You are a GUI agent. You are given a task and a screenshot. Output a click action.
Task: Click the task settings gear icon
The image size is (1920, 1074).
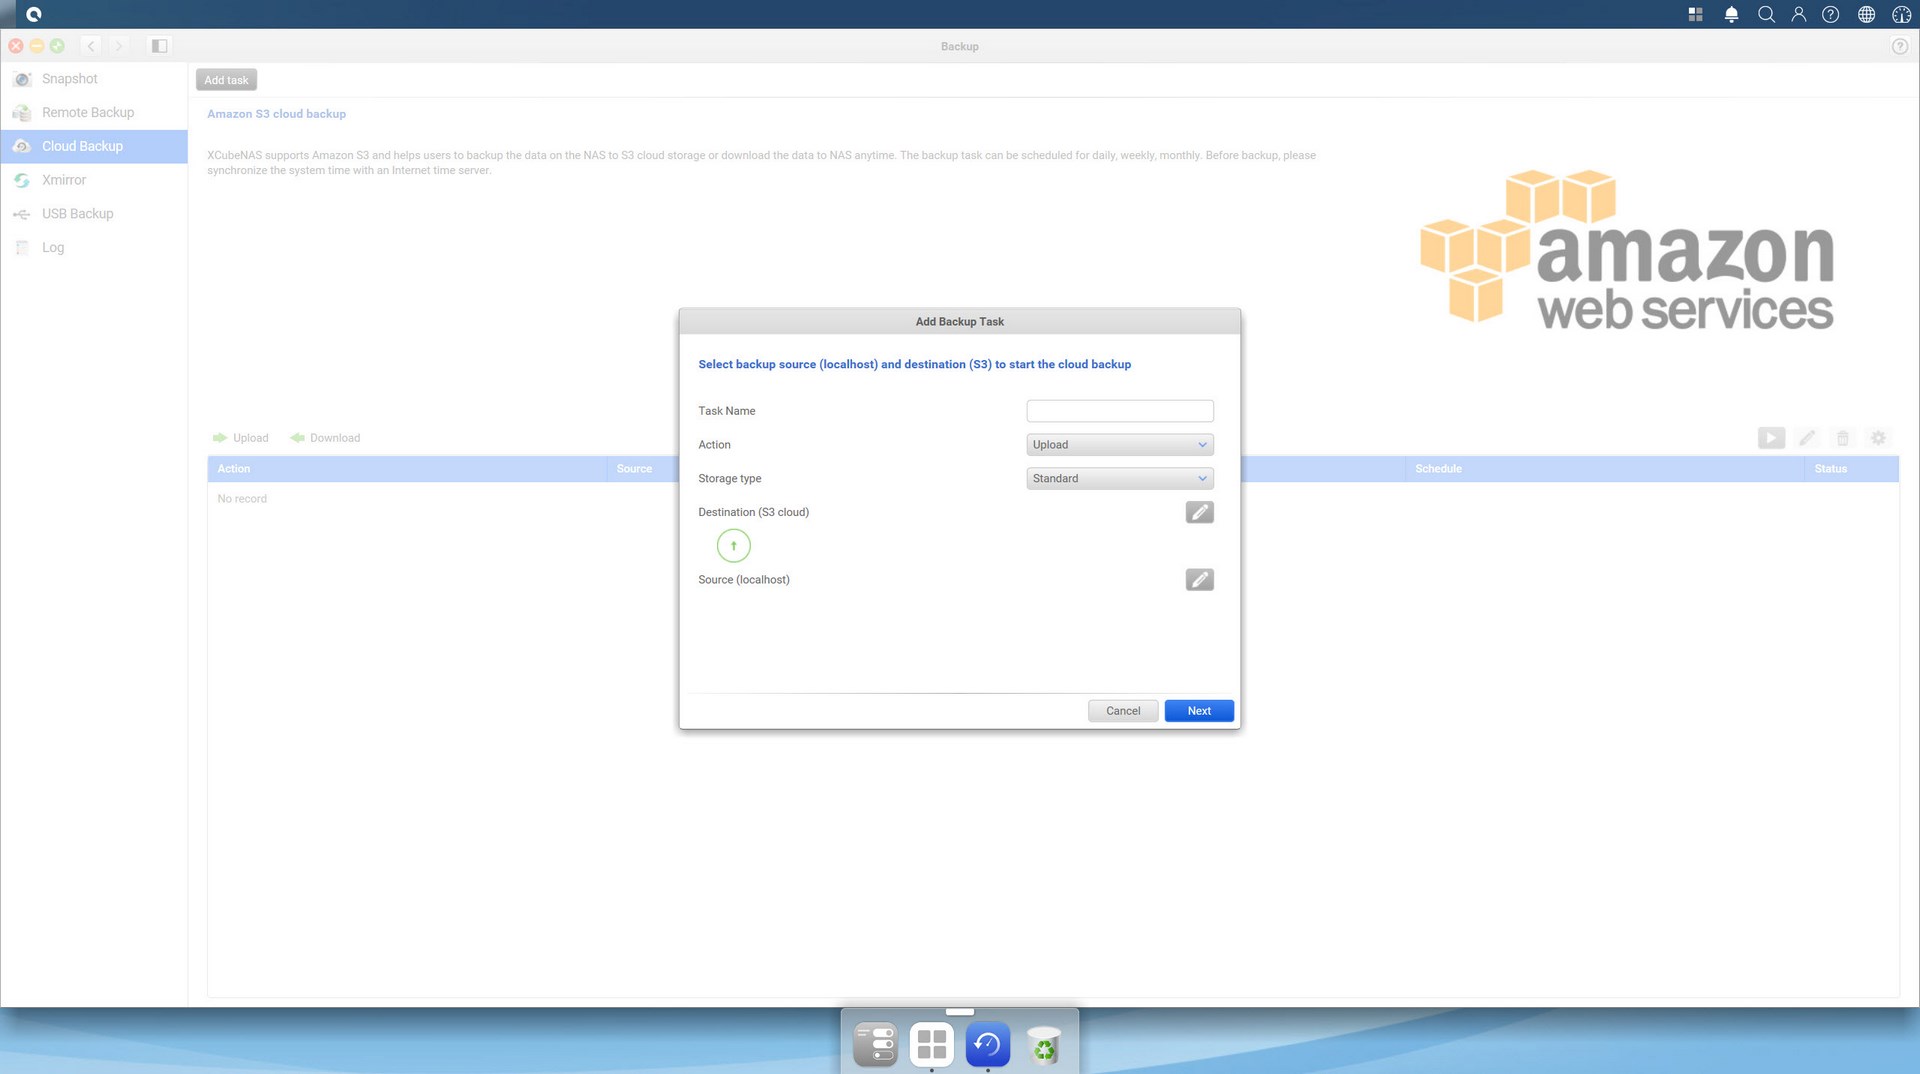tap(1878, 438)
